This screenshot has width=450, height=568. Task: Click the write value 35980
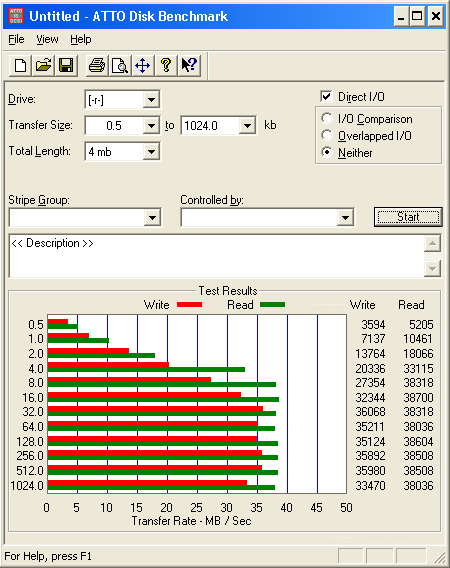(x=370, y=471)
